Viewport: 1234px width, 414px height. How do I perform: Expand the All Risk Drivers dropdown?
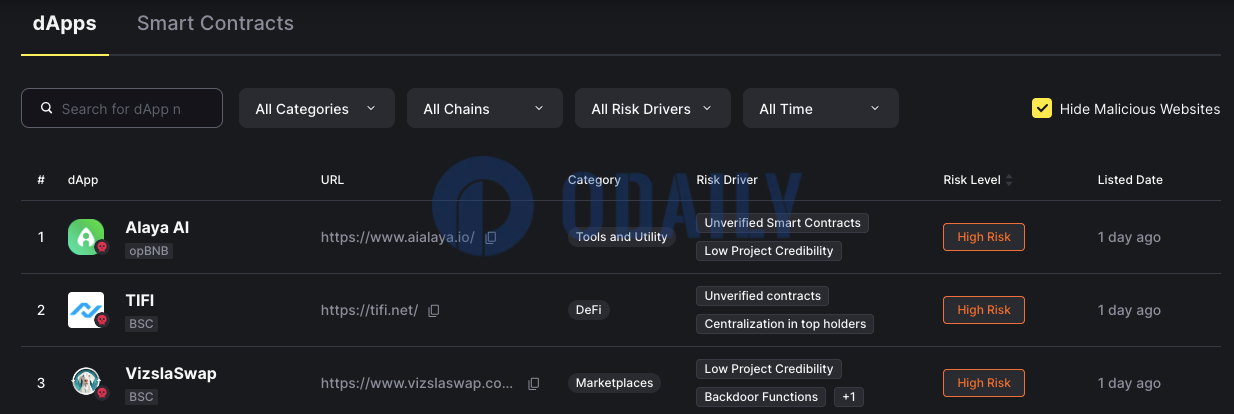(652, 108)
